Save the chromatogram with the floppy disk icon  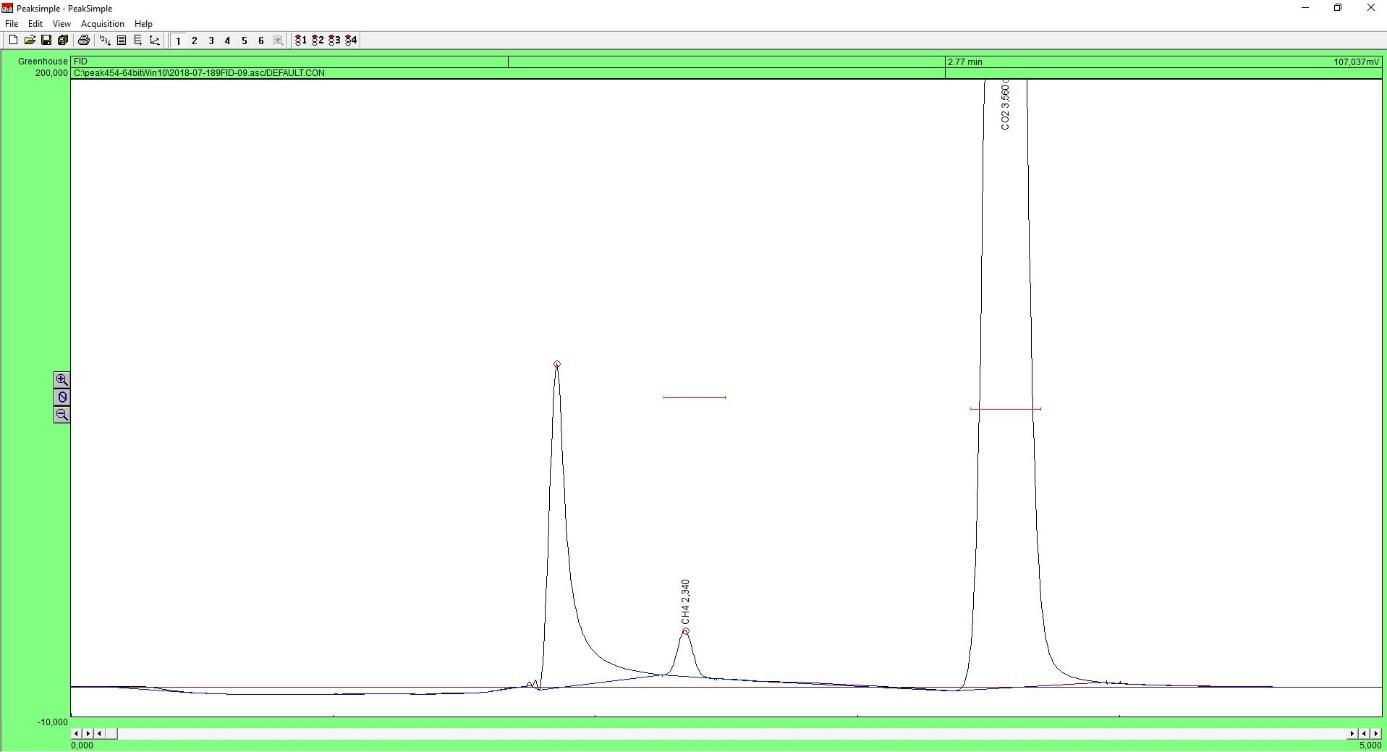tap(46, 40)
